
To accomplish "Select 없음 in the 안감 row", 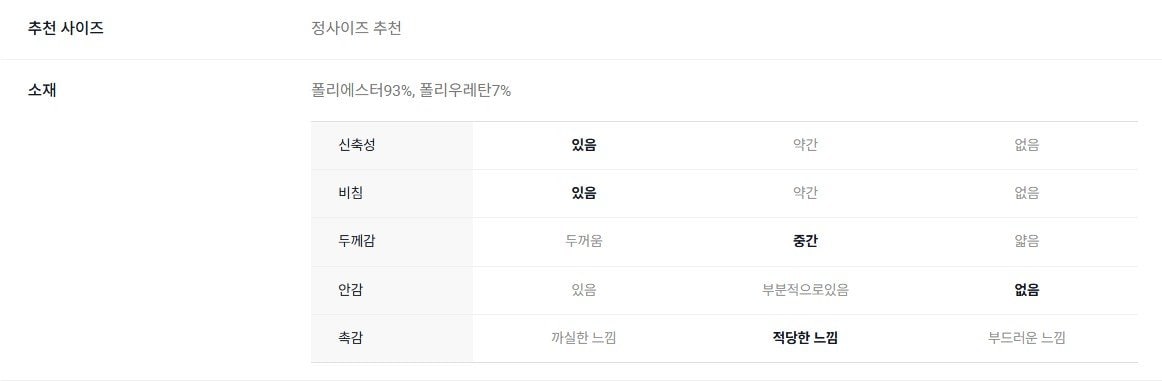I will [x=1026, y=290].
